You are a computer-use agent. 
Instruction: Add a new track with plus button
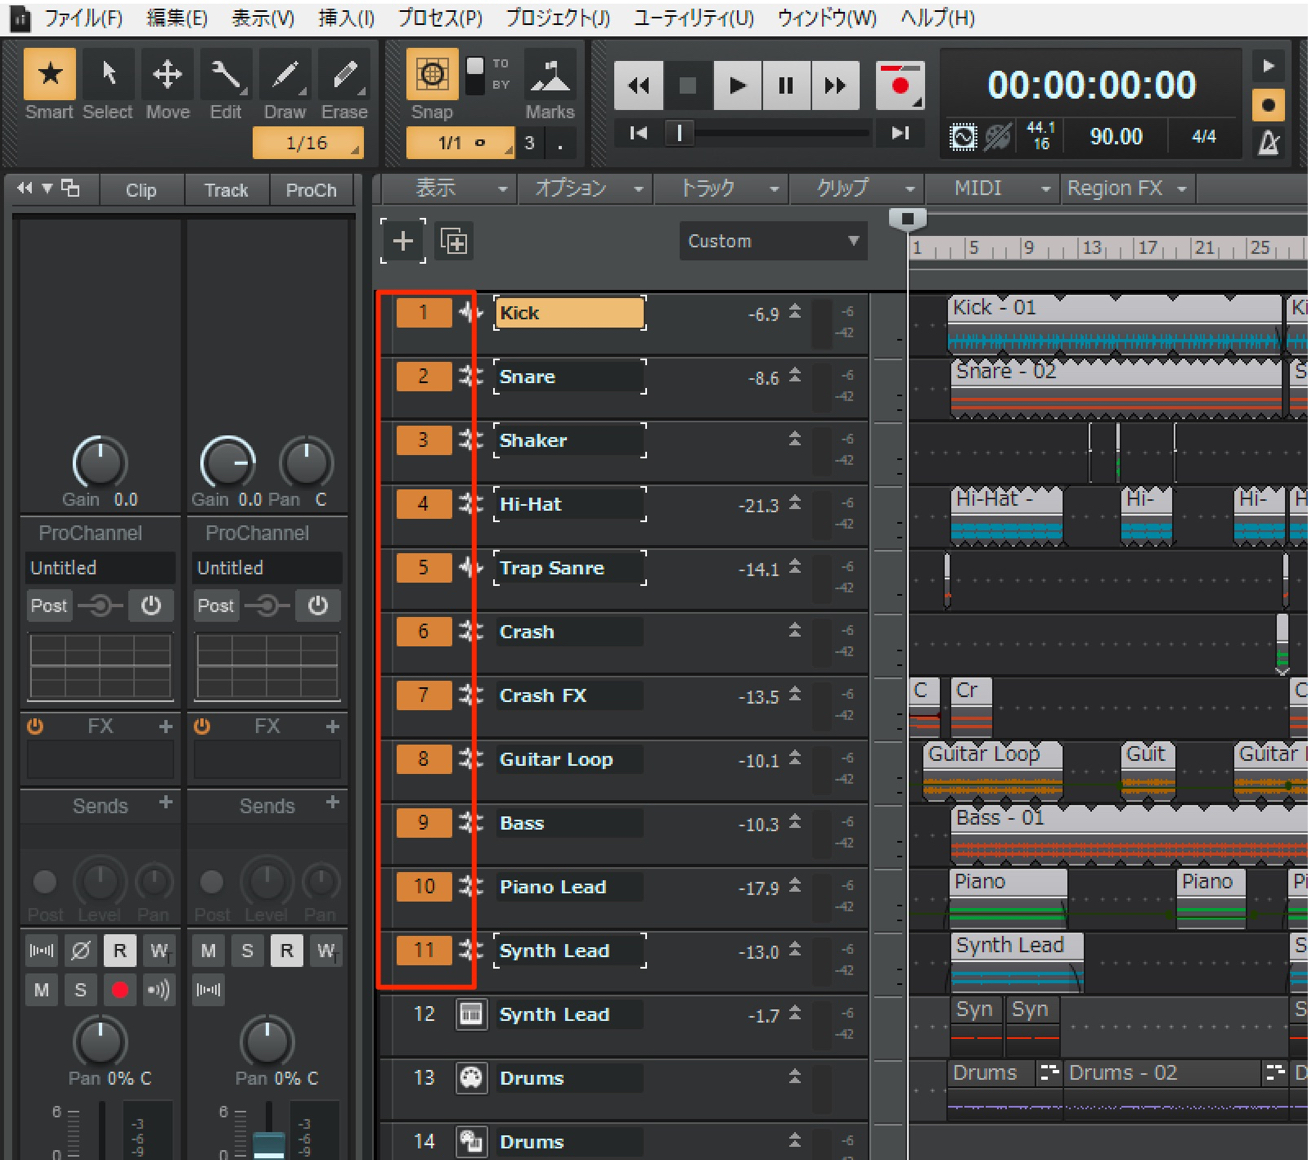[x=403, y=241]
